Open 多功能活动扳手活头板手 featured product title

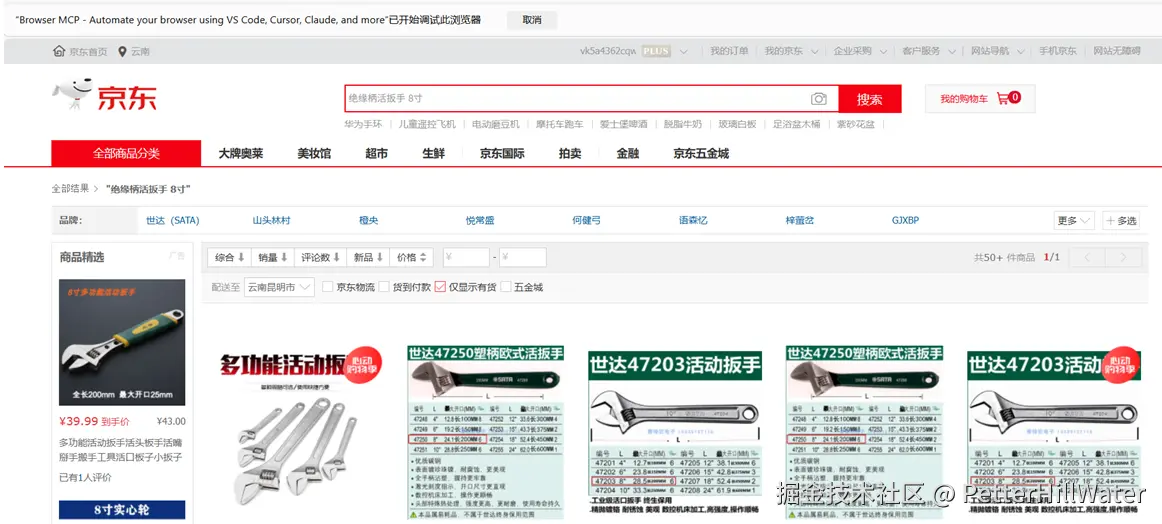click(x=121, y=449)
